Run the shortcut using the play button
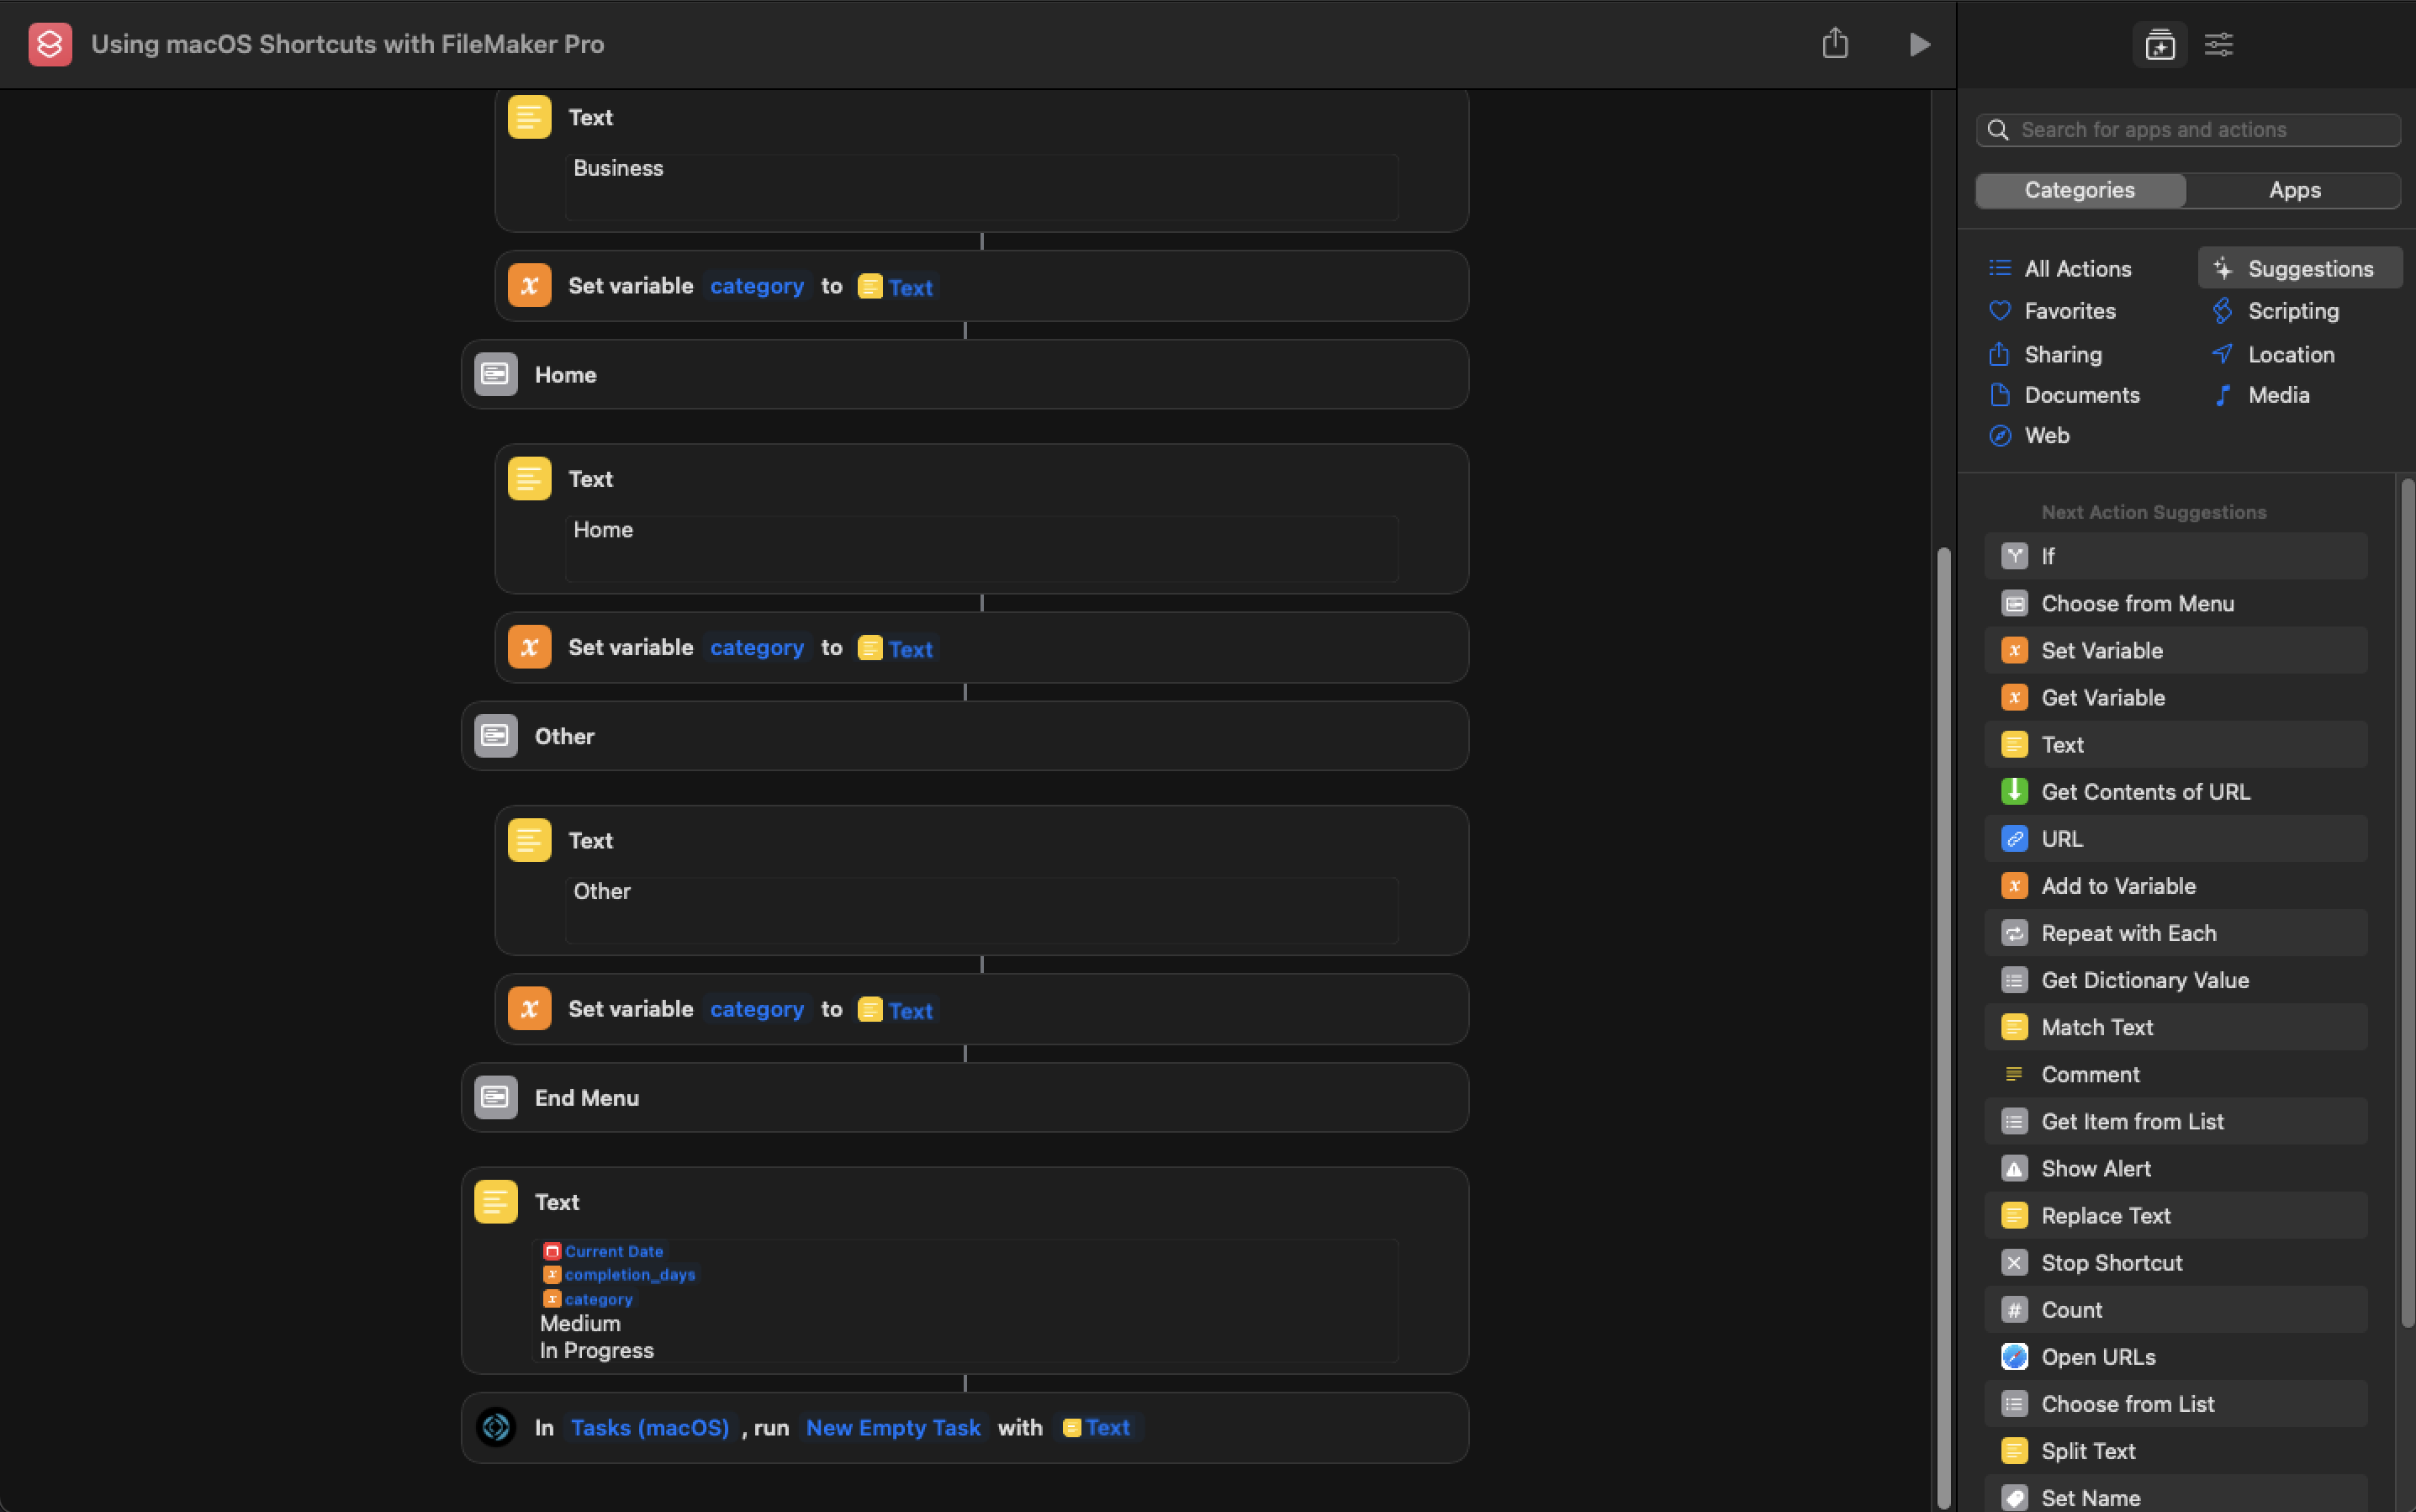Image resolution: width=2416 pixels, height=1512 pixels. coord(1919,44)
